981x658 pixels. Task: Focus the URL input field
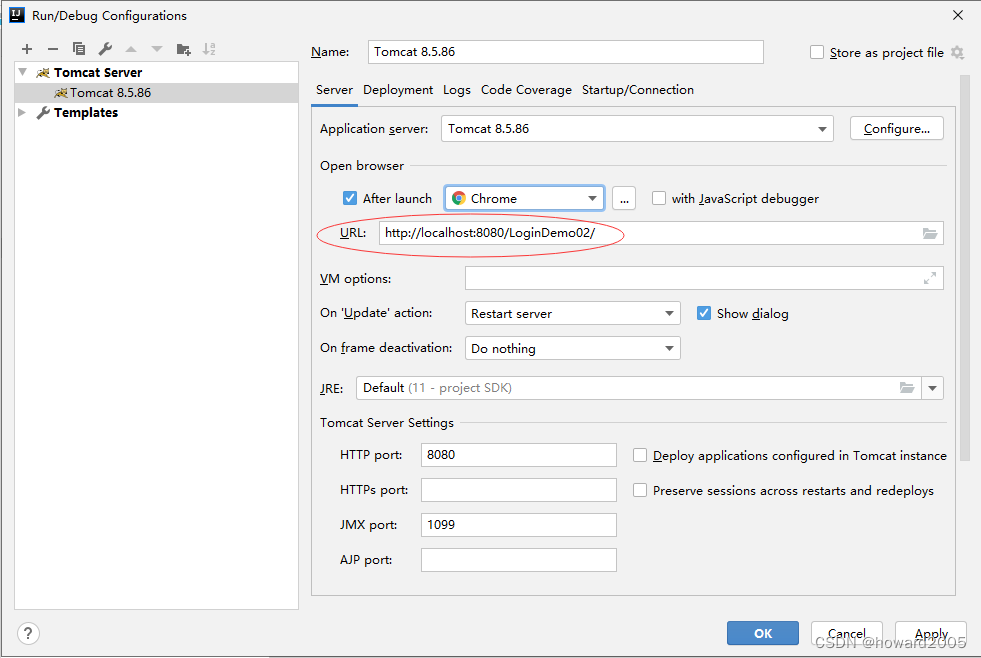click(x=661, y=233)
